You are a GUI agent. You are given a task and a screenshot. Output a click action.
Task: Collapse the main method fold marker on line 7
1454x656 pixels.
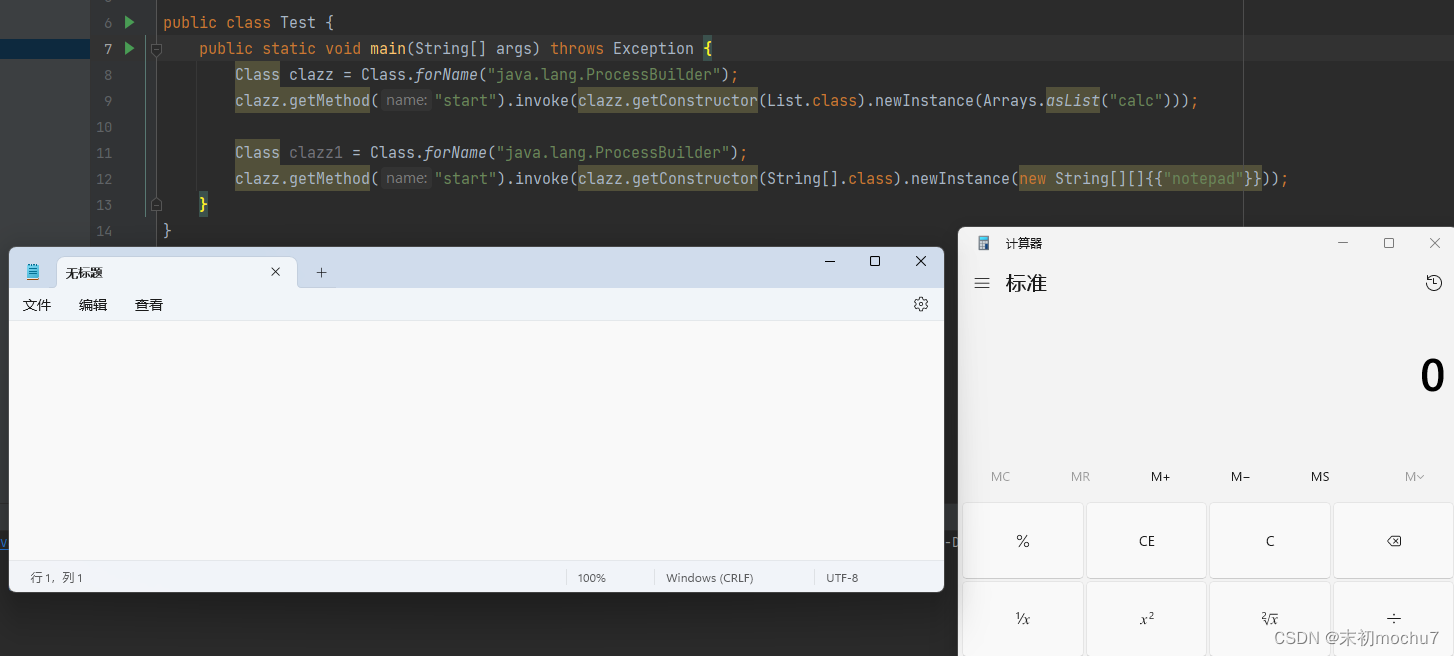[156, 48]
